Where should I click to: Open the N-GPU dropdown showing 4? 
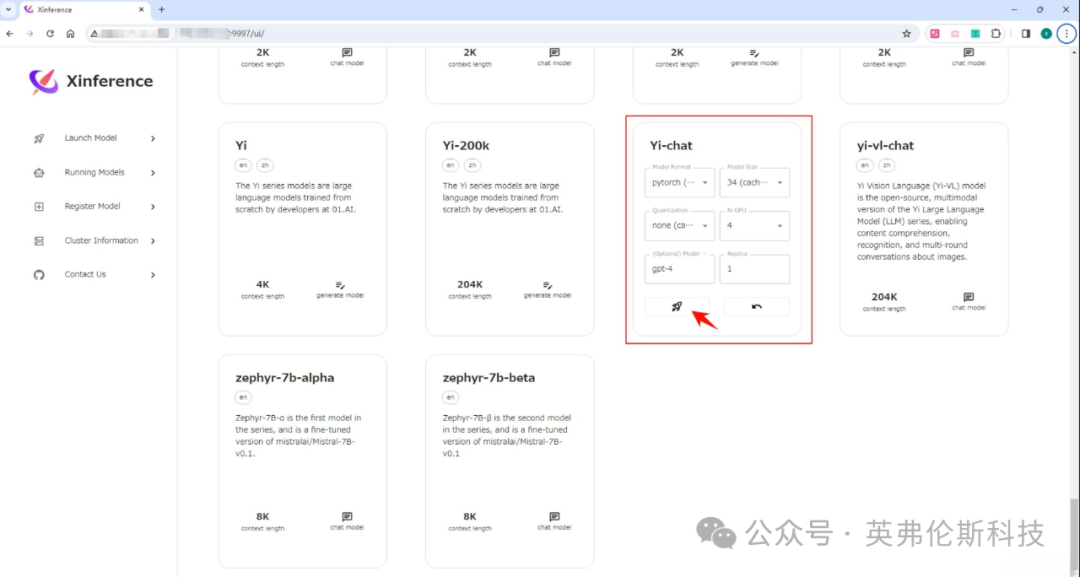click(x=755, y=226)
